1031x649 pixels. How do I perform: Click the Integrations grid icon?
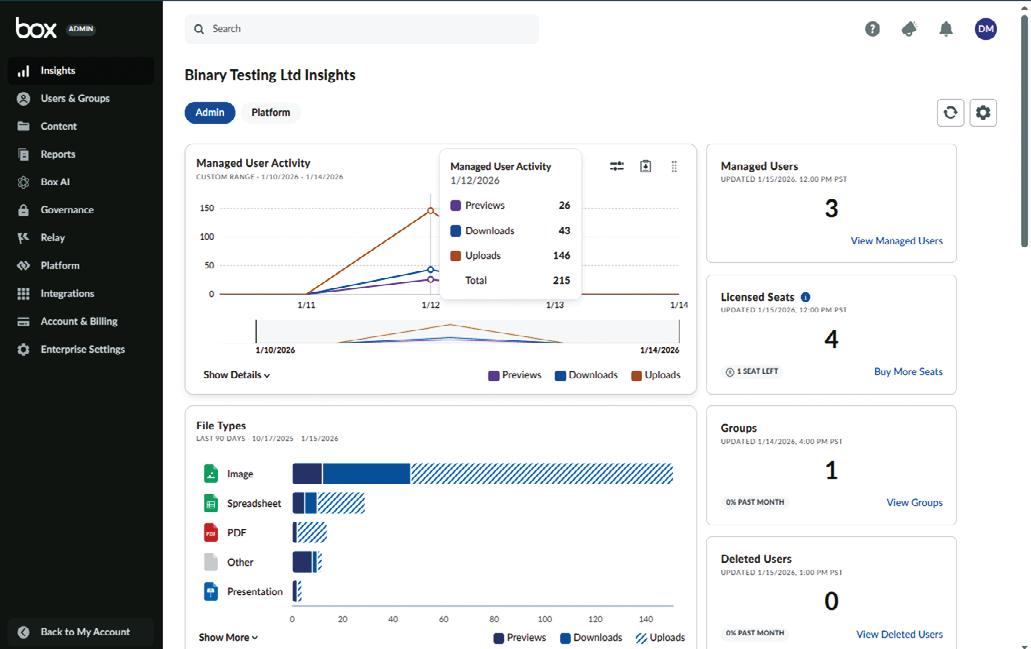click(23, 293)
